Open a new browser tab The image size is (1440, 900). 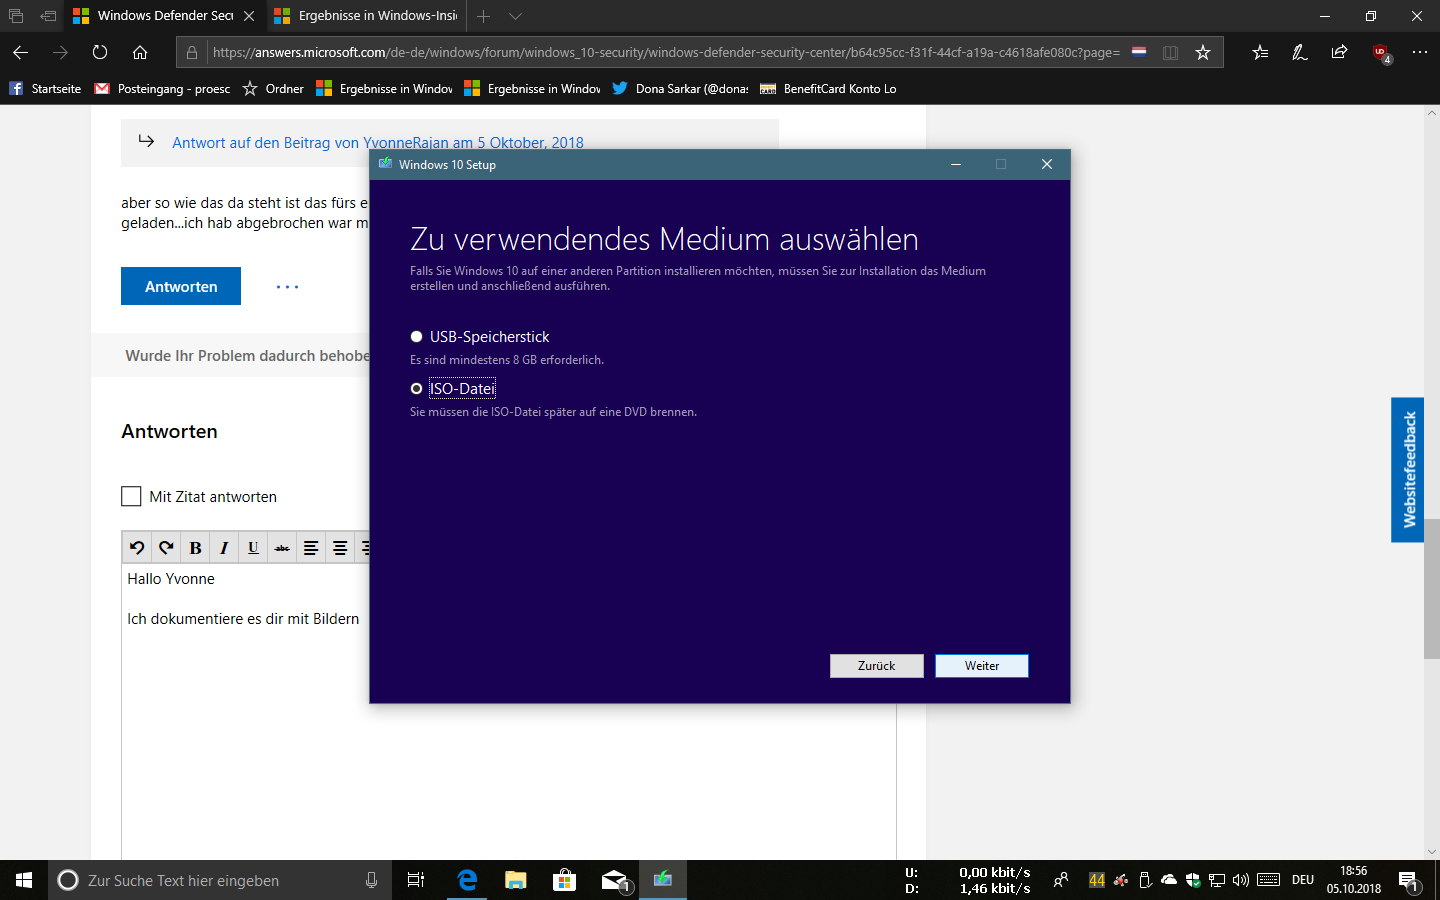click(483, 16)
